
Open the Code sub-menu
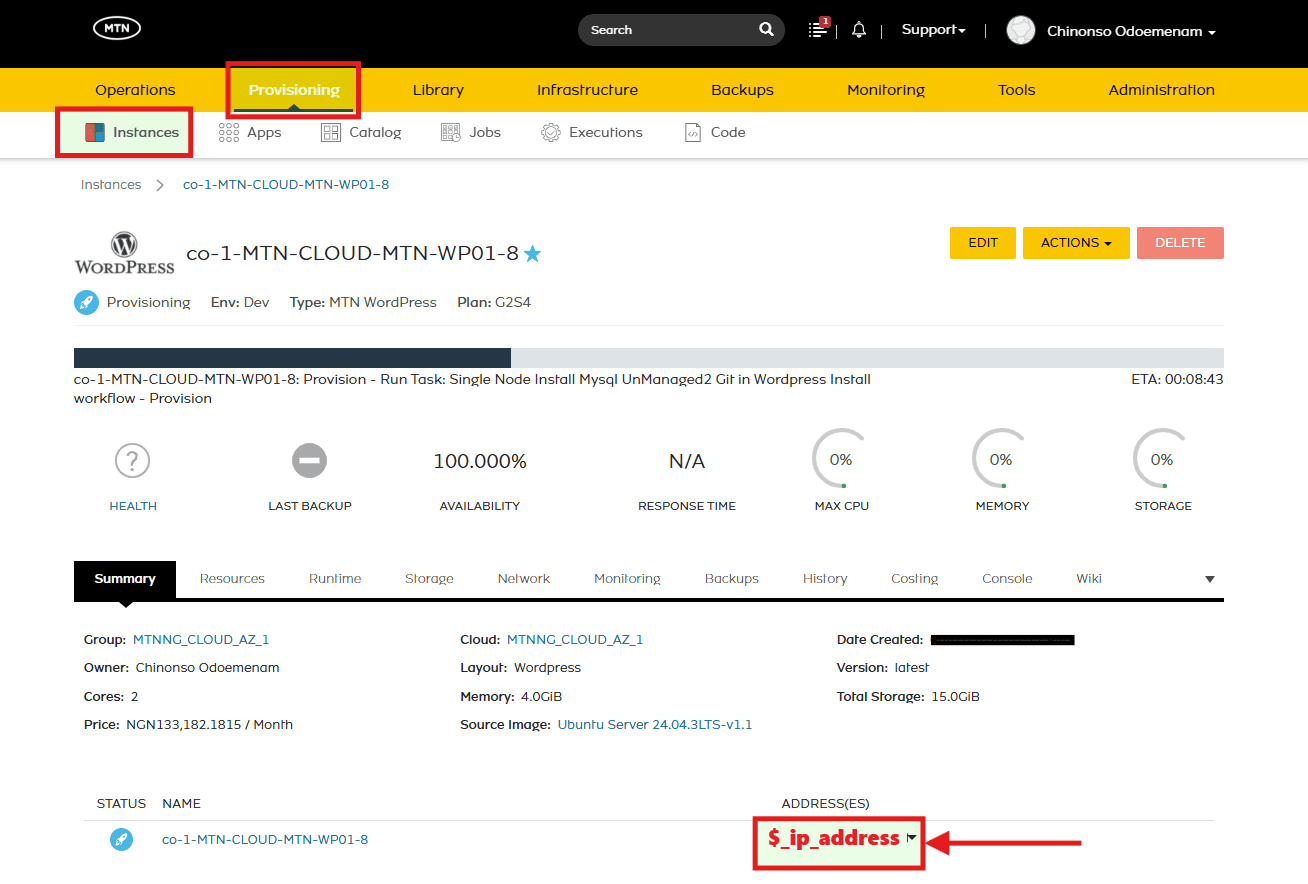pyautogui.click(x=714, y=132)
